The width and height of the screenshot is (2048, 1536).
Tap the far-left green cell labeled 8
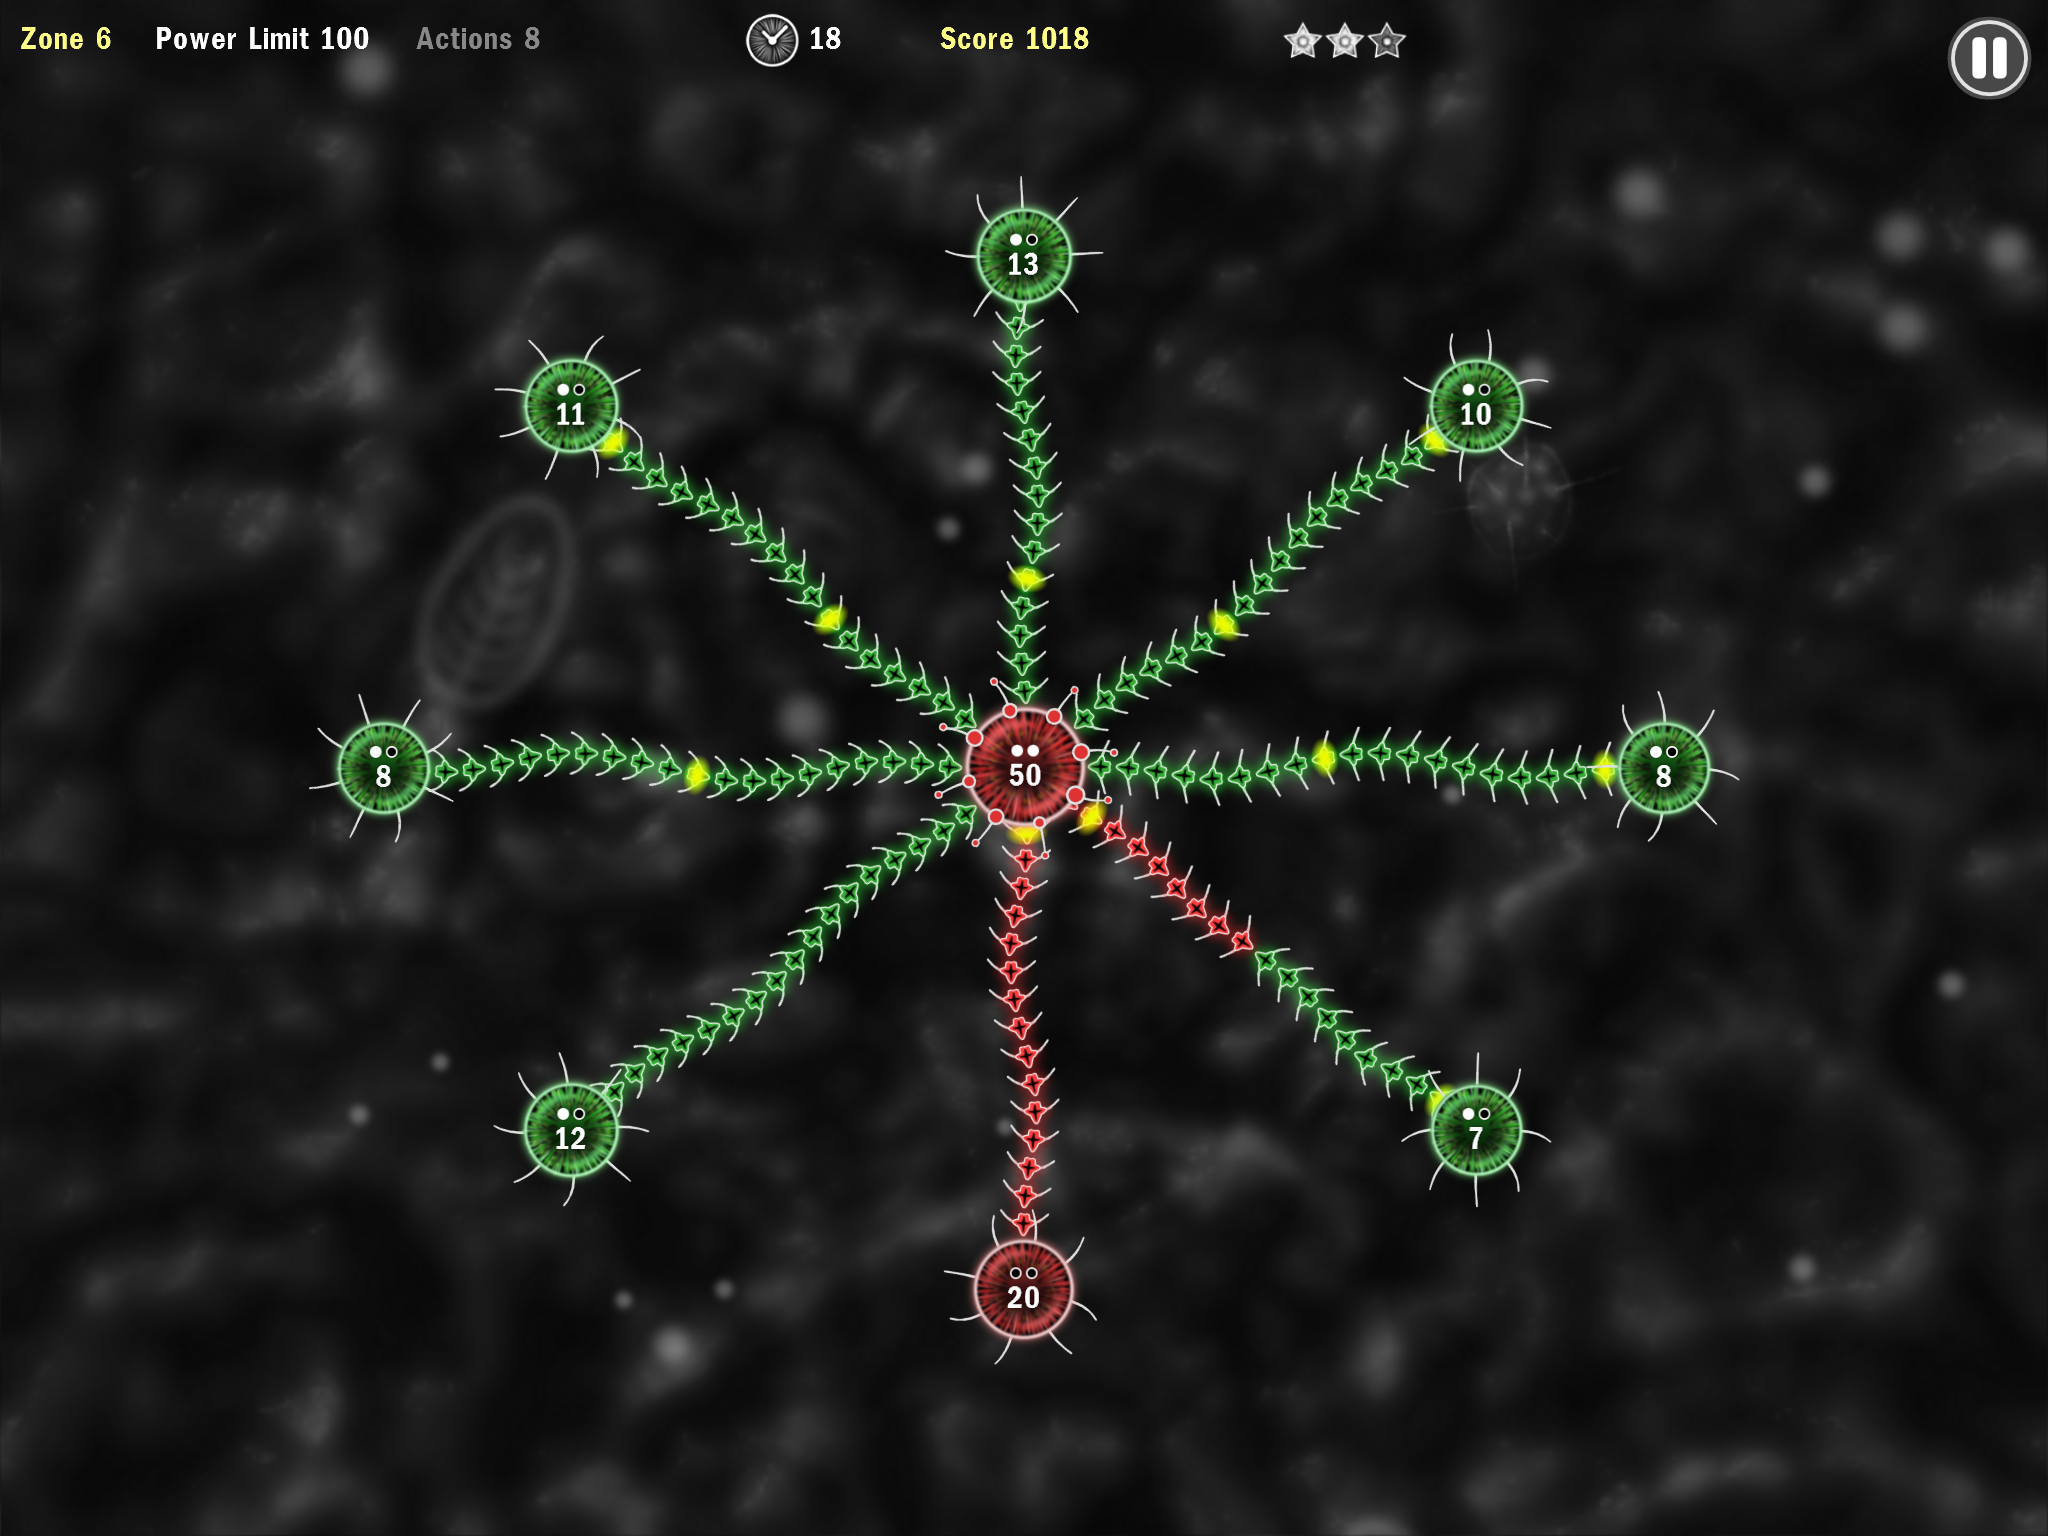384,768
